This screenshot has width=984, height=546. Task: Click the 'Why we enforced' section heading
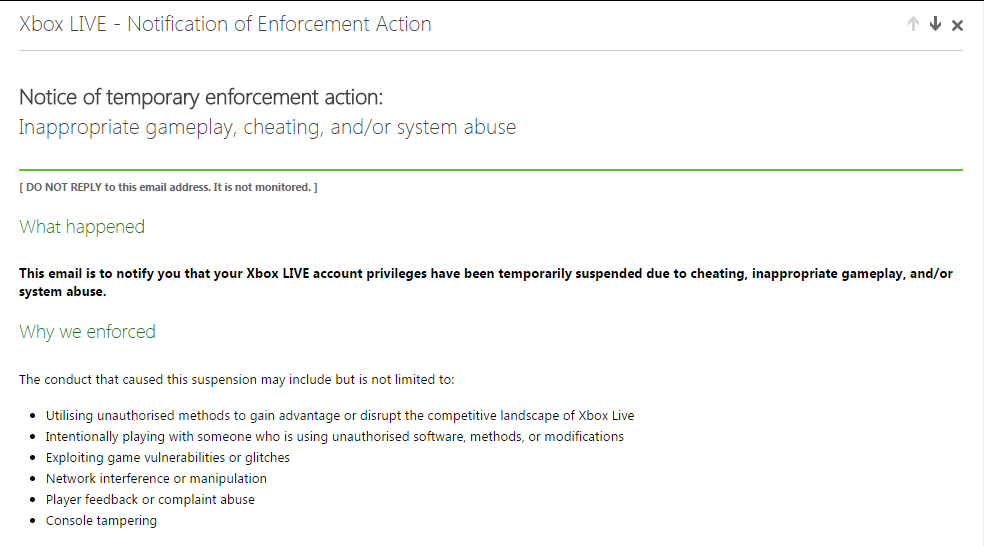87,332
